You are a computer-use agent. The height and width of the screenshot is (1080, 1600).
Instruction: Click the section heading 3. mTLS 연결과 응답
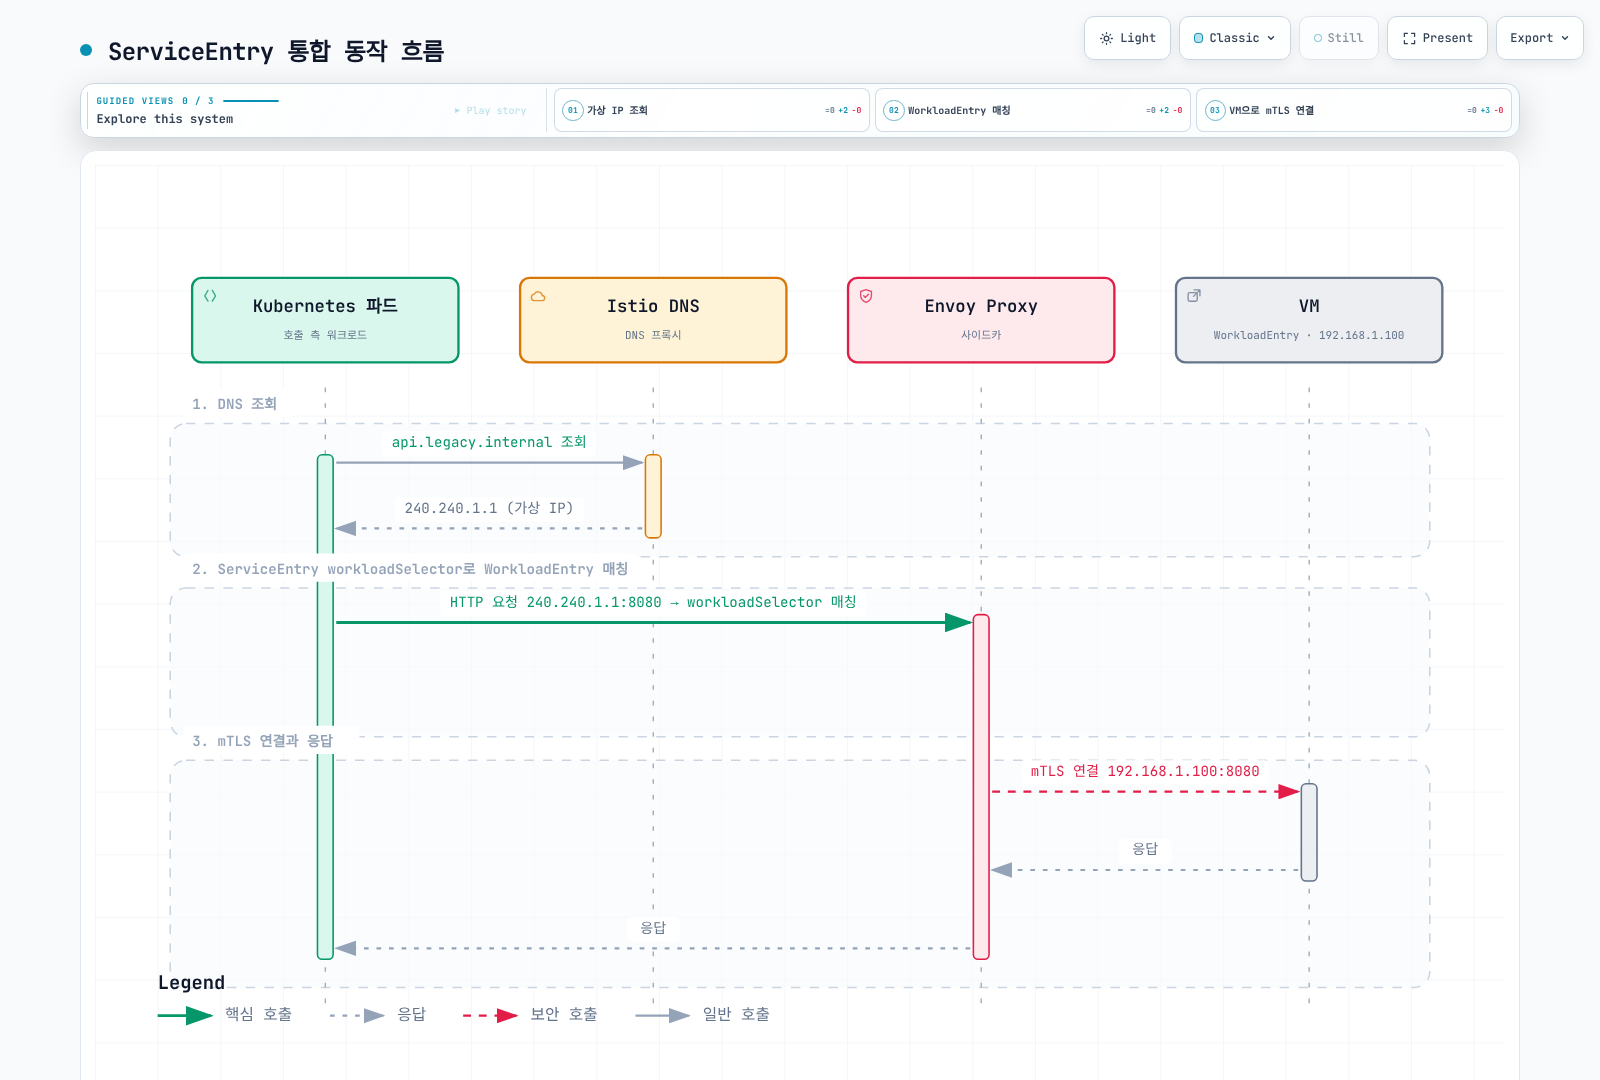click(262, 741)
